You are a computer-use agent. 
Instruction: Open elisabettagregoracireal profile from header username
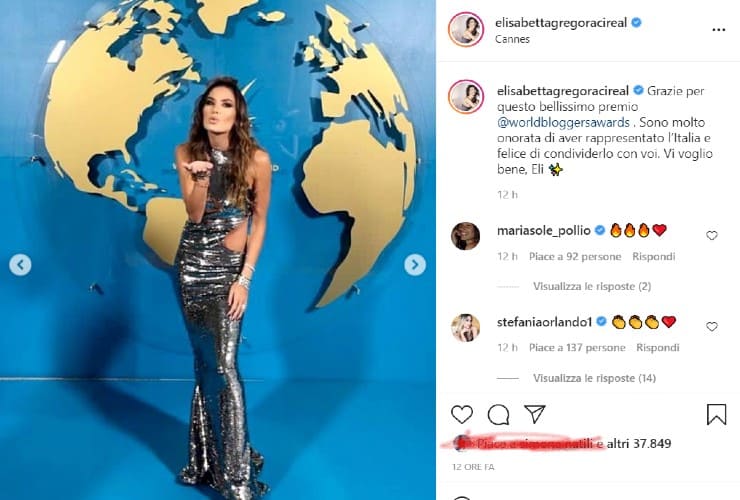tap(561, 22)
